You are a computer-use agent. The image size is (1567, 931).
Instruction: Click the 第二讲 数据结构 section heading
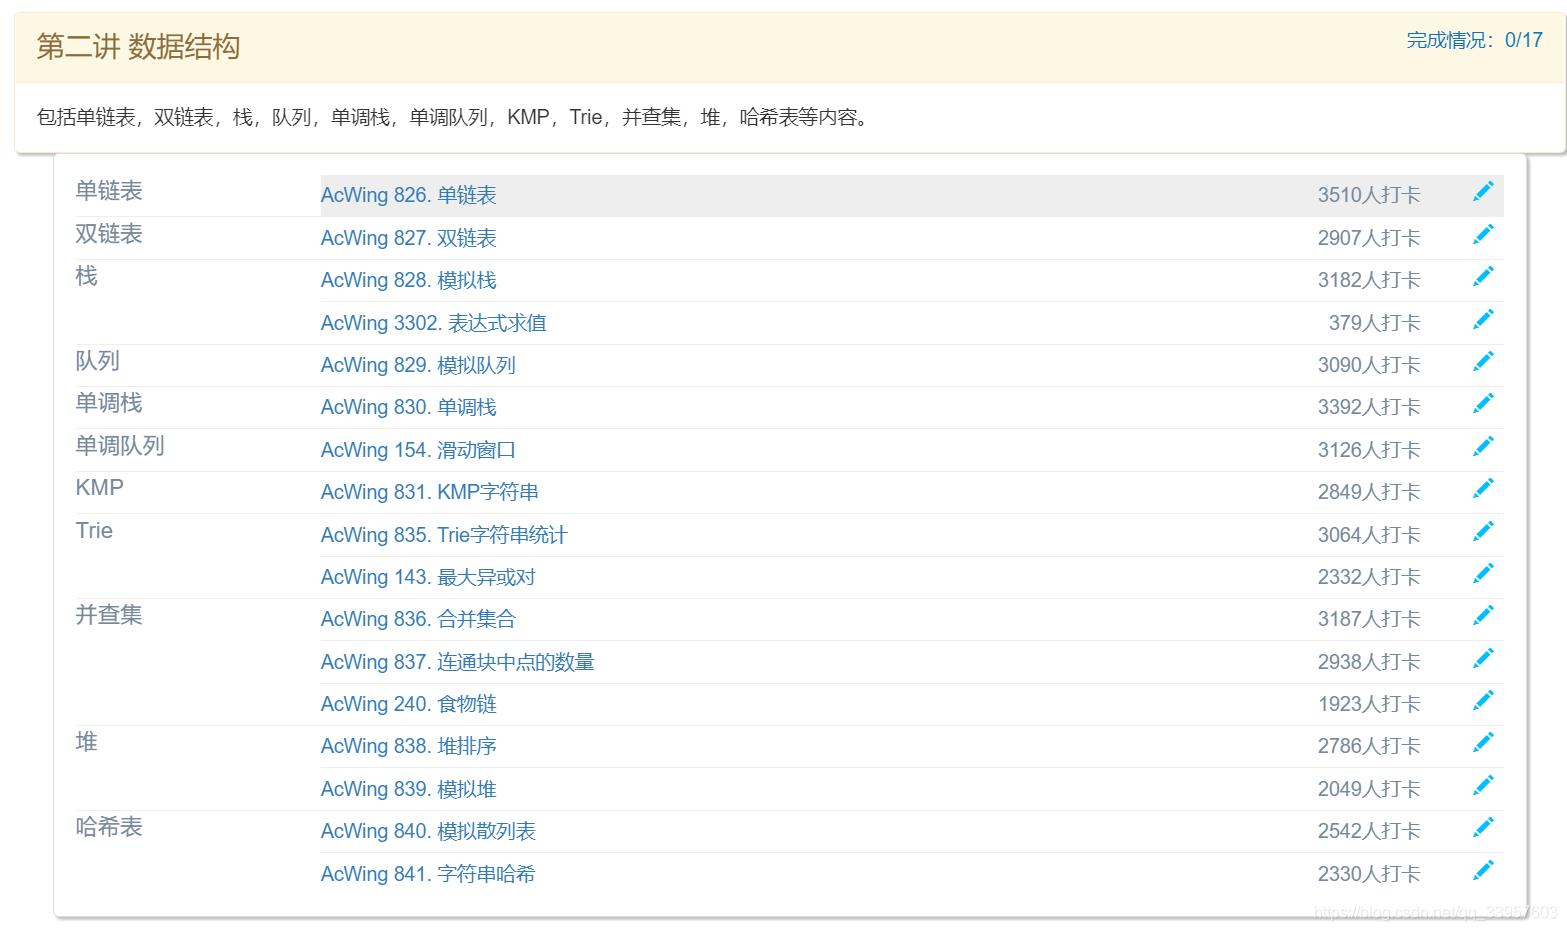tap(138, 47)
